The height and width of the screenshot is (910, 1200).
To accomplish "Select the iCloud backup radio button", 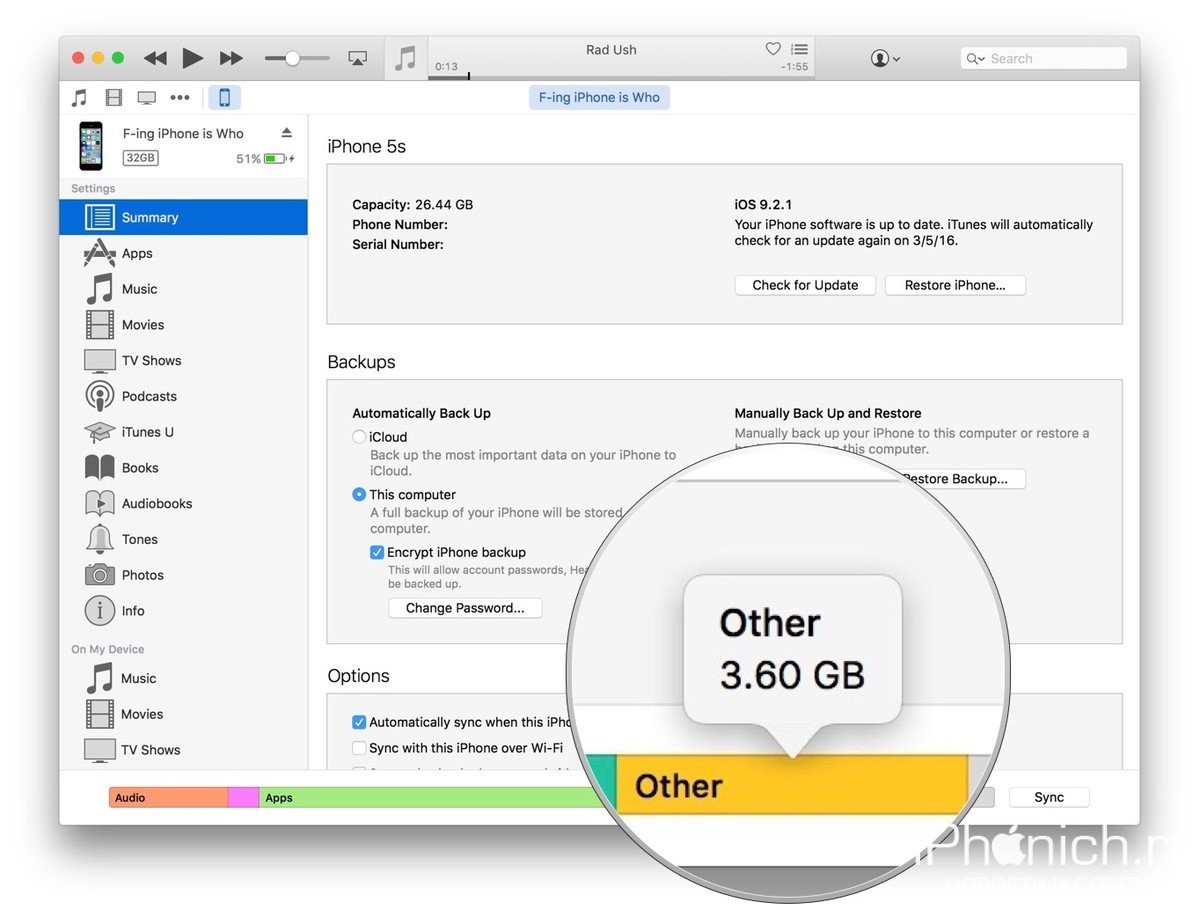I will tap(359, 437).
